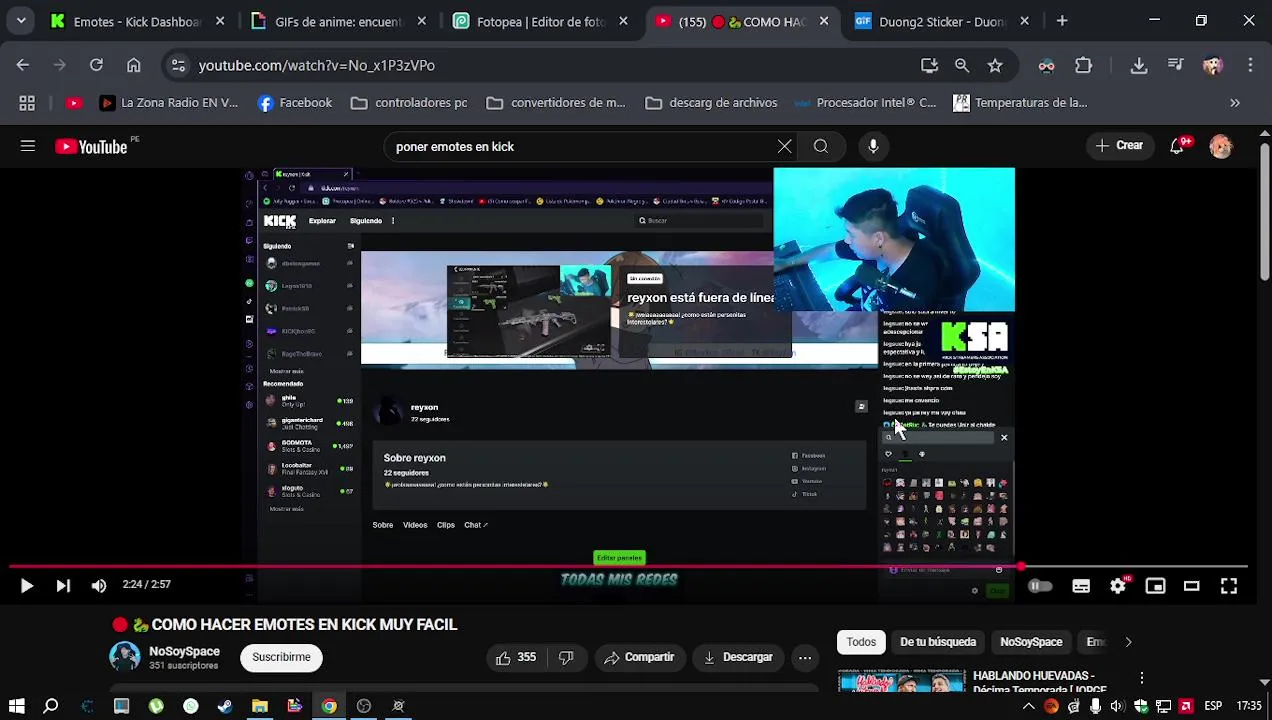View site information icon in address bar

pyautogui.click(x=178, y=65)
